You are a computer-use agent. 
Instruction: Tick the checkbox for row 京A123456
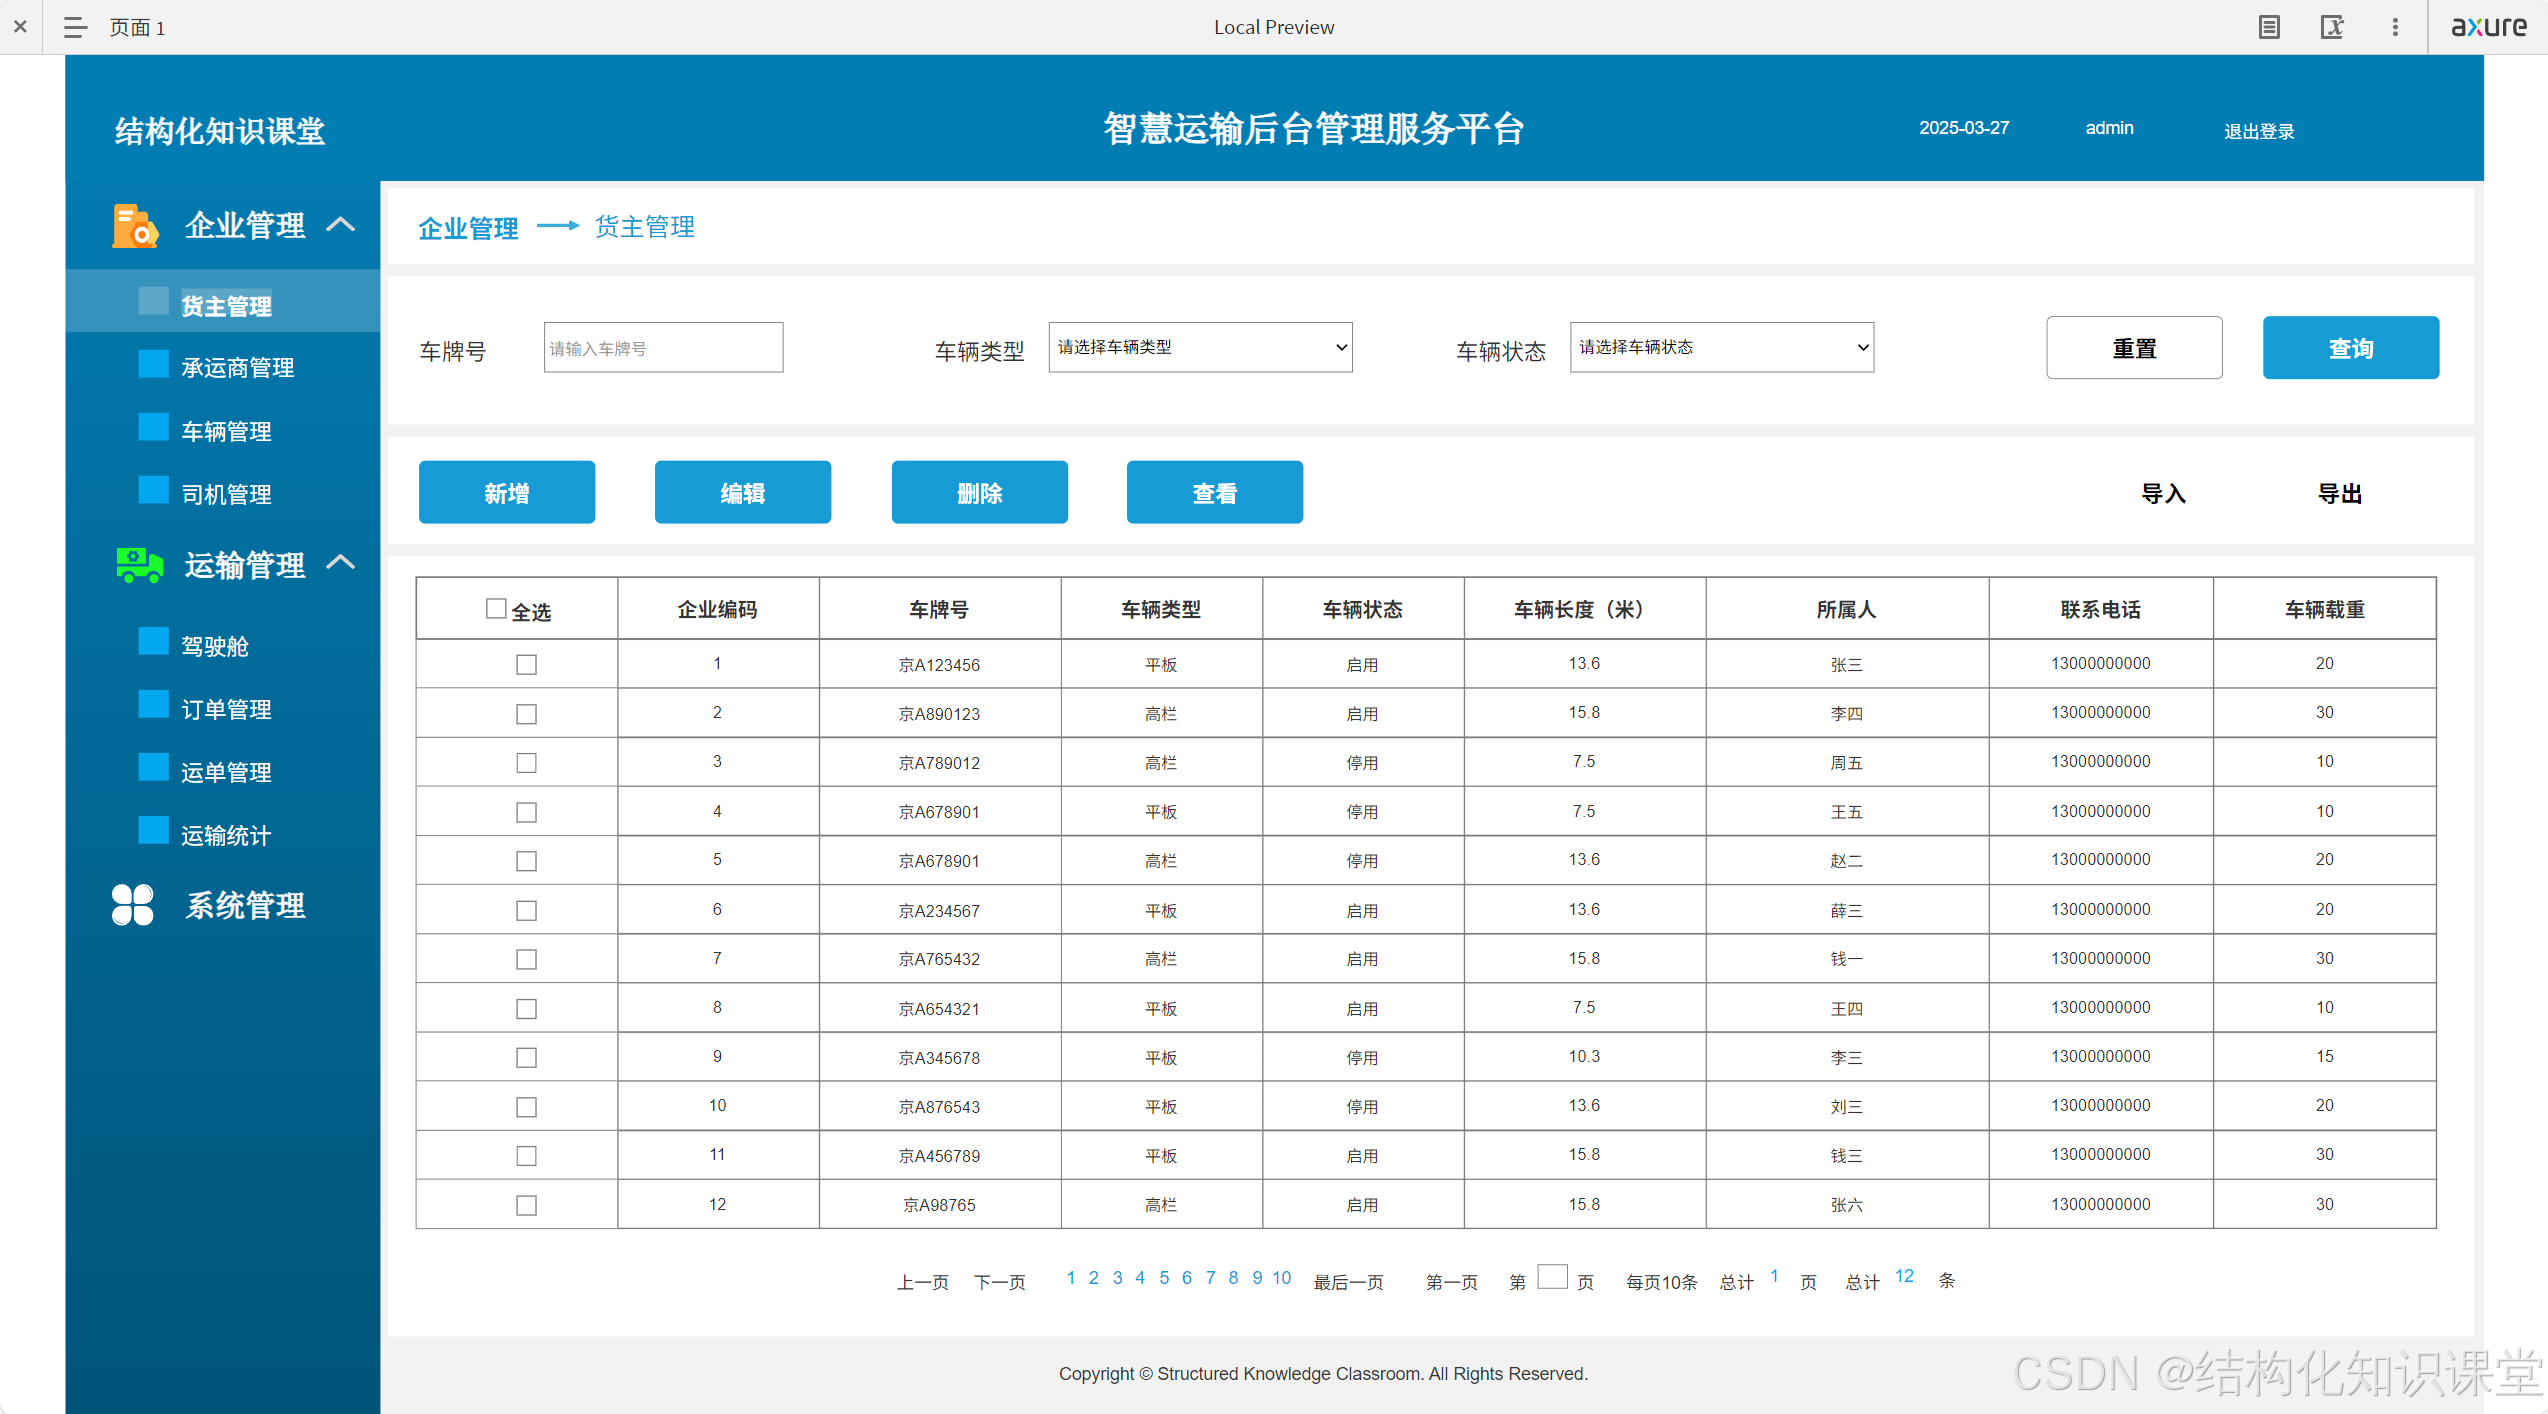pos(526,665)
